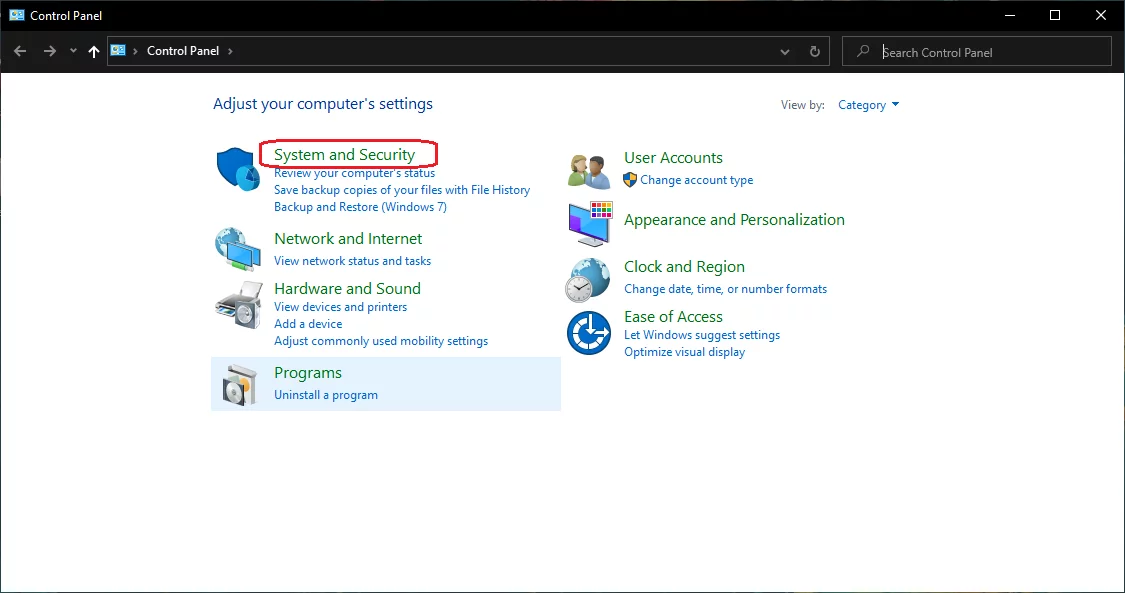Image resolution: width=1125 pixels, height=593 pixels.
Task: Open Hardware and Sound category
Action: [347, 288]
